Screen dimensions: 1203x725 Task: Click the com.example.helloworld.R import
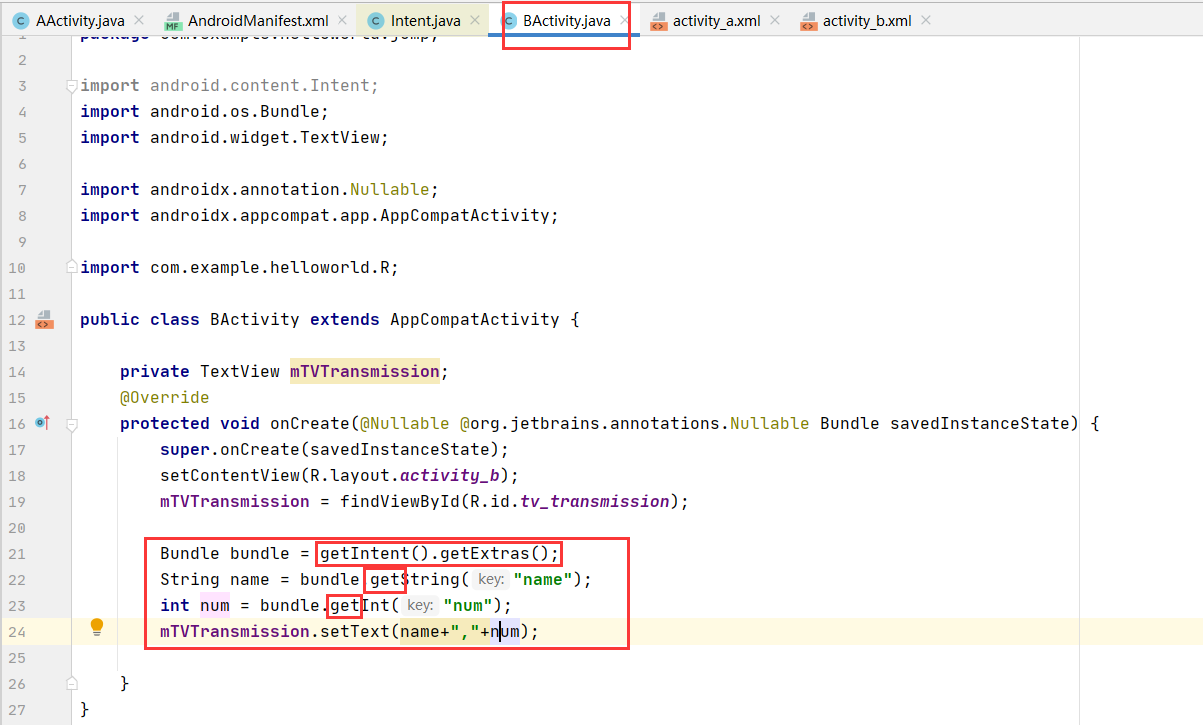(239, 268)
